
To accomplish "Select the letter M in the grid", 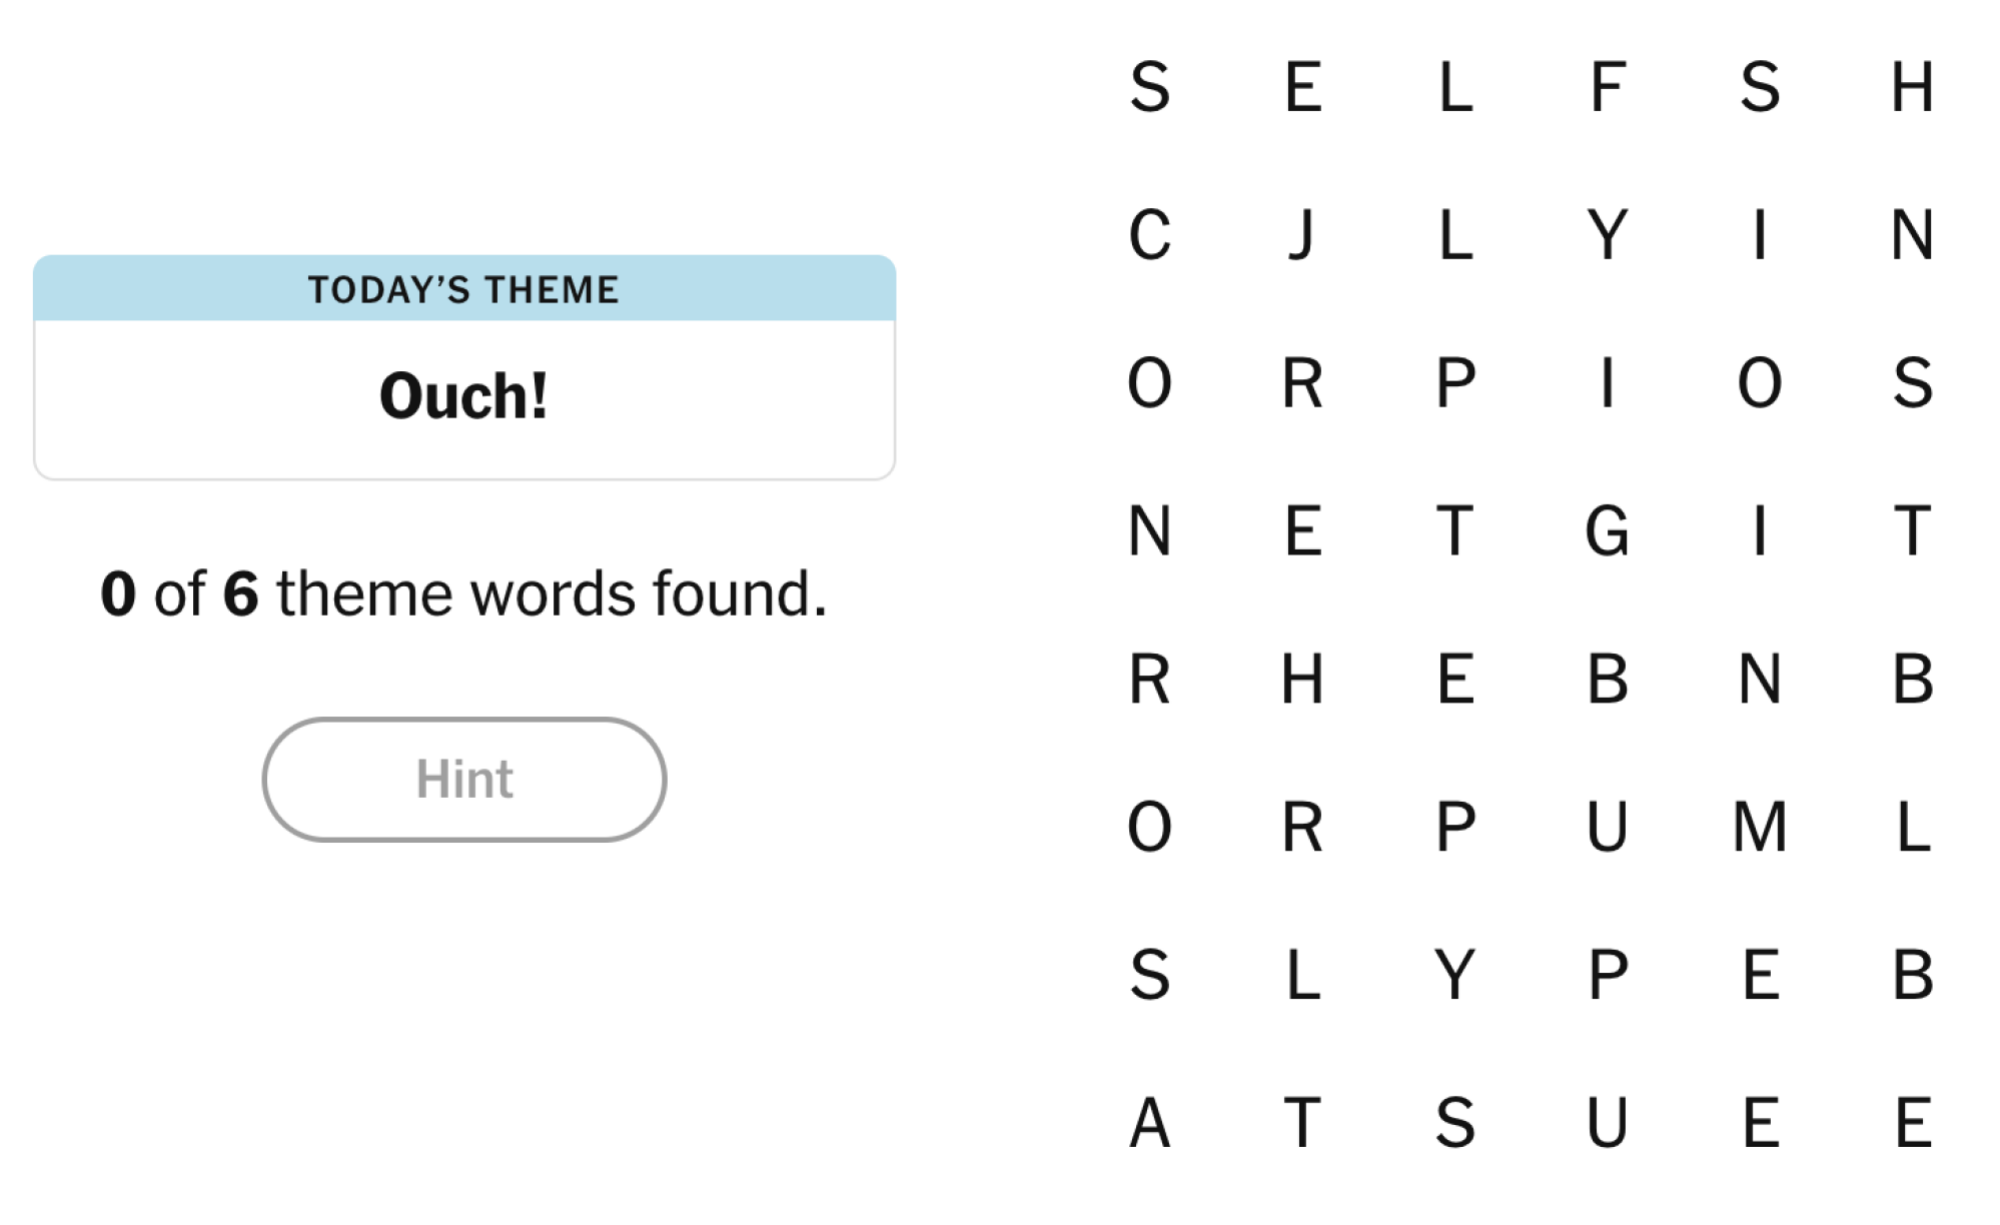I will pyautogui.click(x=1760, y=827).
